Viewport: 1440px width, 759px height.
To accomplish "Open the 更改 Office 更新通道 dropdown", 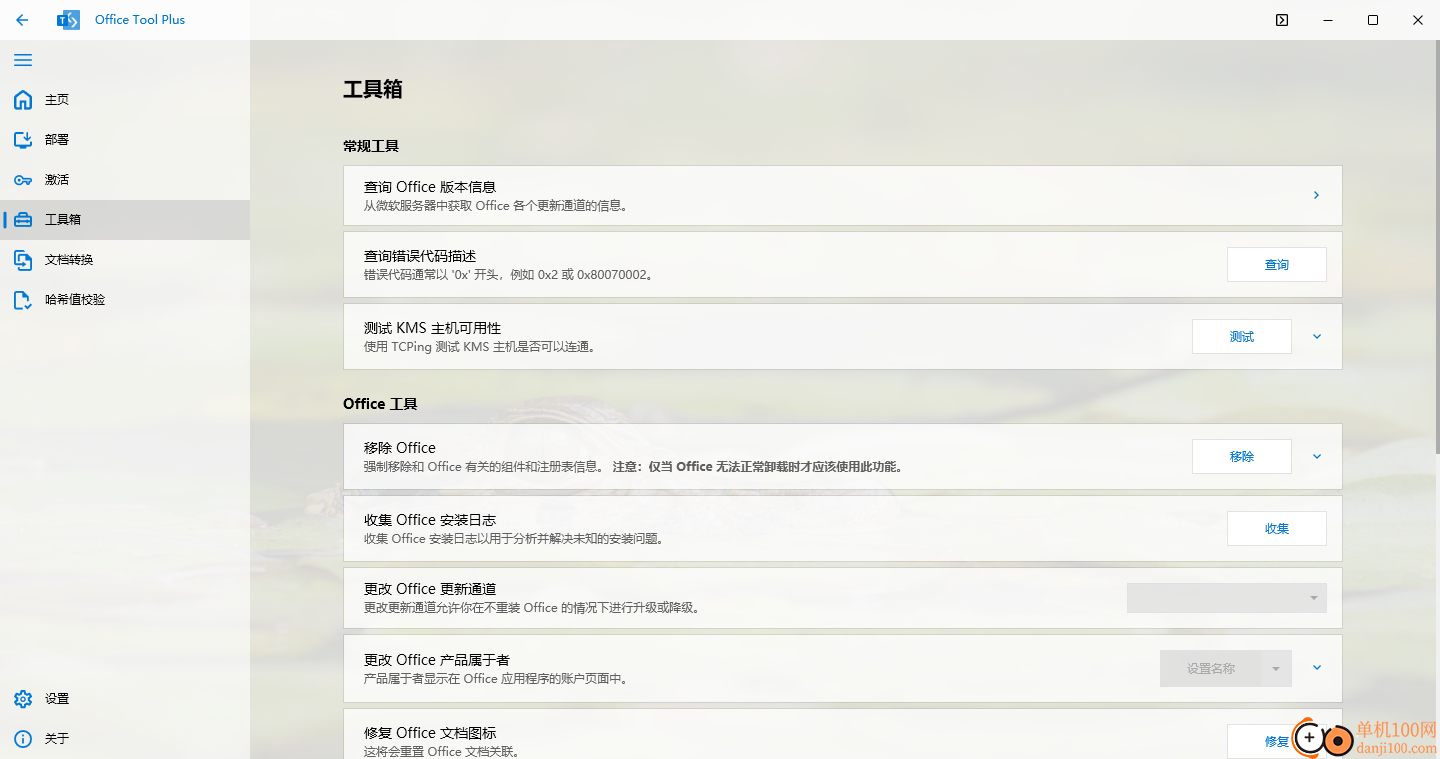I will point(1227,598).
